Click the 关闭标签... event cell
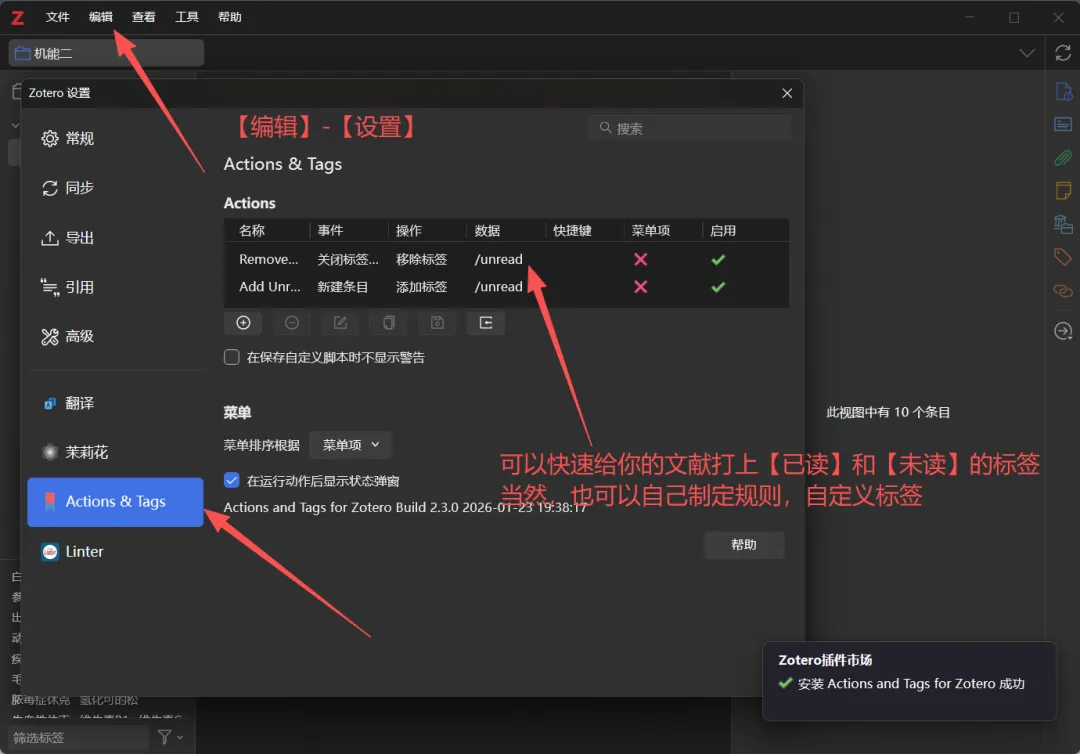 348,260
